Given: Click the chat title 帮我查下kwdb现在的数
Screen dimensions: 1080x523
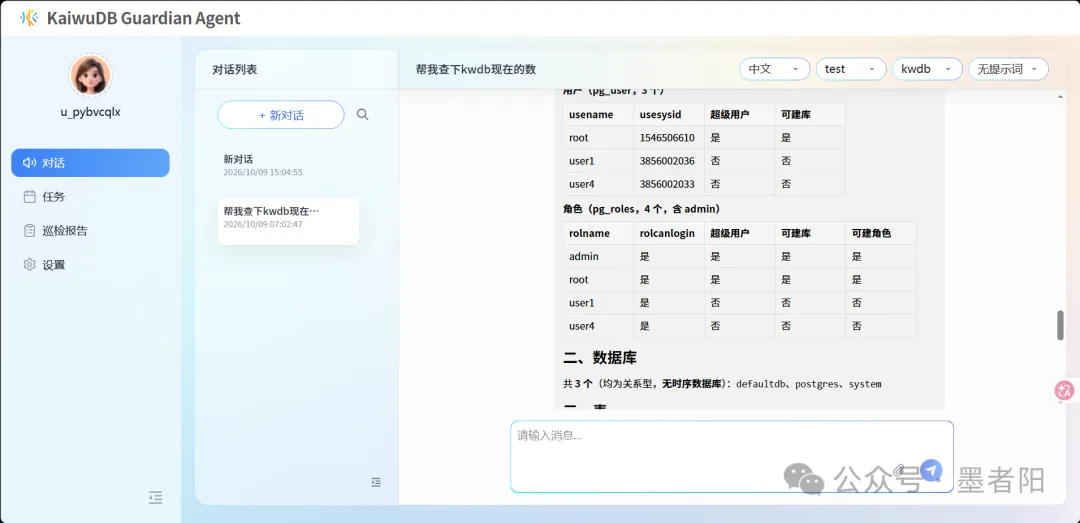Looking at the screenshot, I should pyautogui.click(x=476, y=70).
